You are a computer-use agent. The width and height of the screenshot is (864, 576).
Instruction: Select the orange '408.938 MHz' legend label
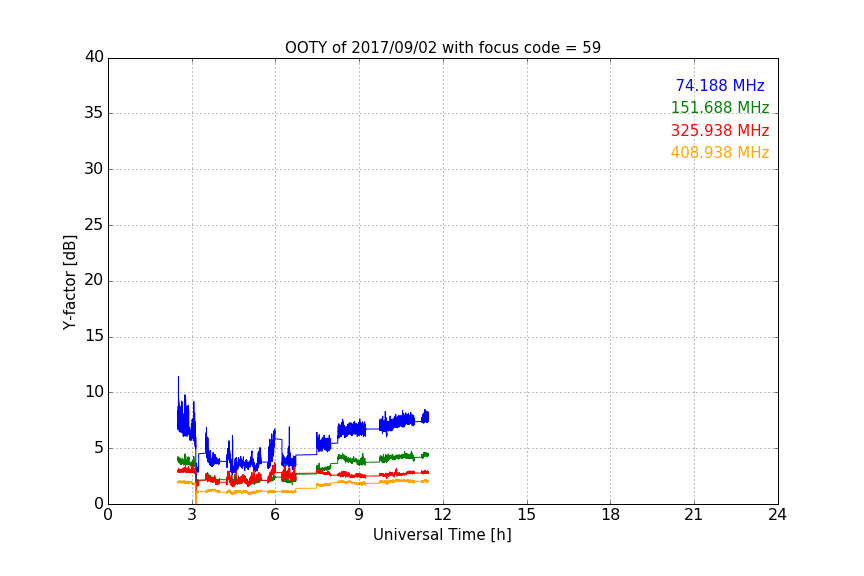pos(720,153)
